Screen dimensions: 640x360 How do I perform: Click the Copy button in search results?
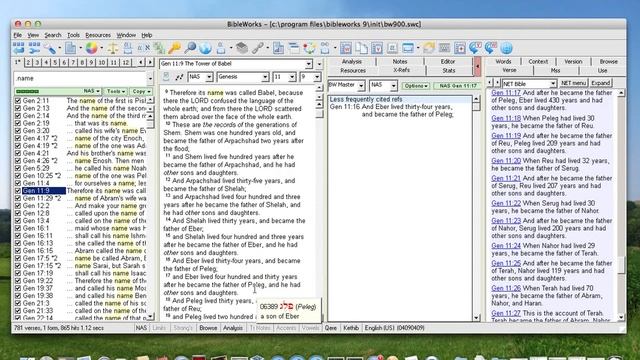(x=142, y=91)
